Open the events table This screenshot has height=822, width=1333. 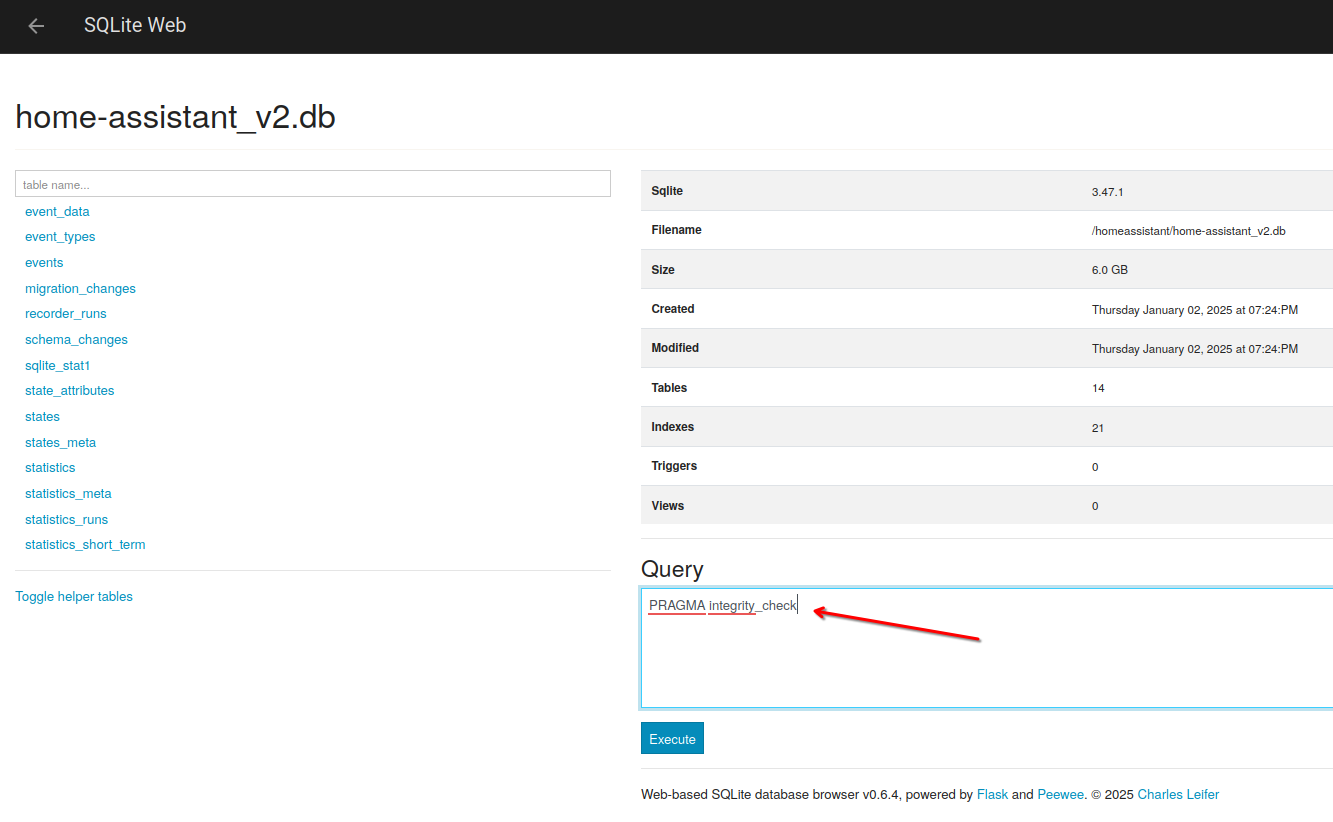click(x=44, y=263)
